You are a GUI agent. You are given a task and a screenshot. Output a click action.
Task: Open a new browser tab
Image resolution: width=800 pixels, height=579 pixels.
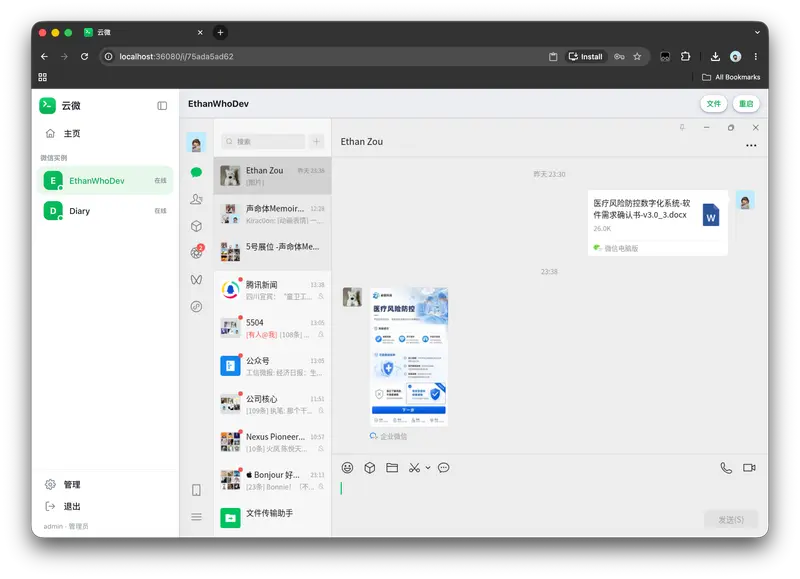220,32
